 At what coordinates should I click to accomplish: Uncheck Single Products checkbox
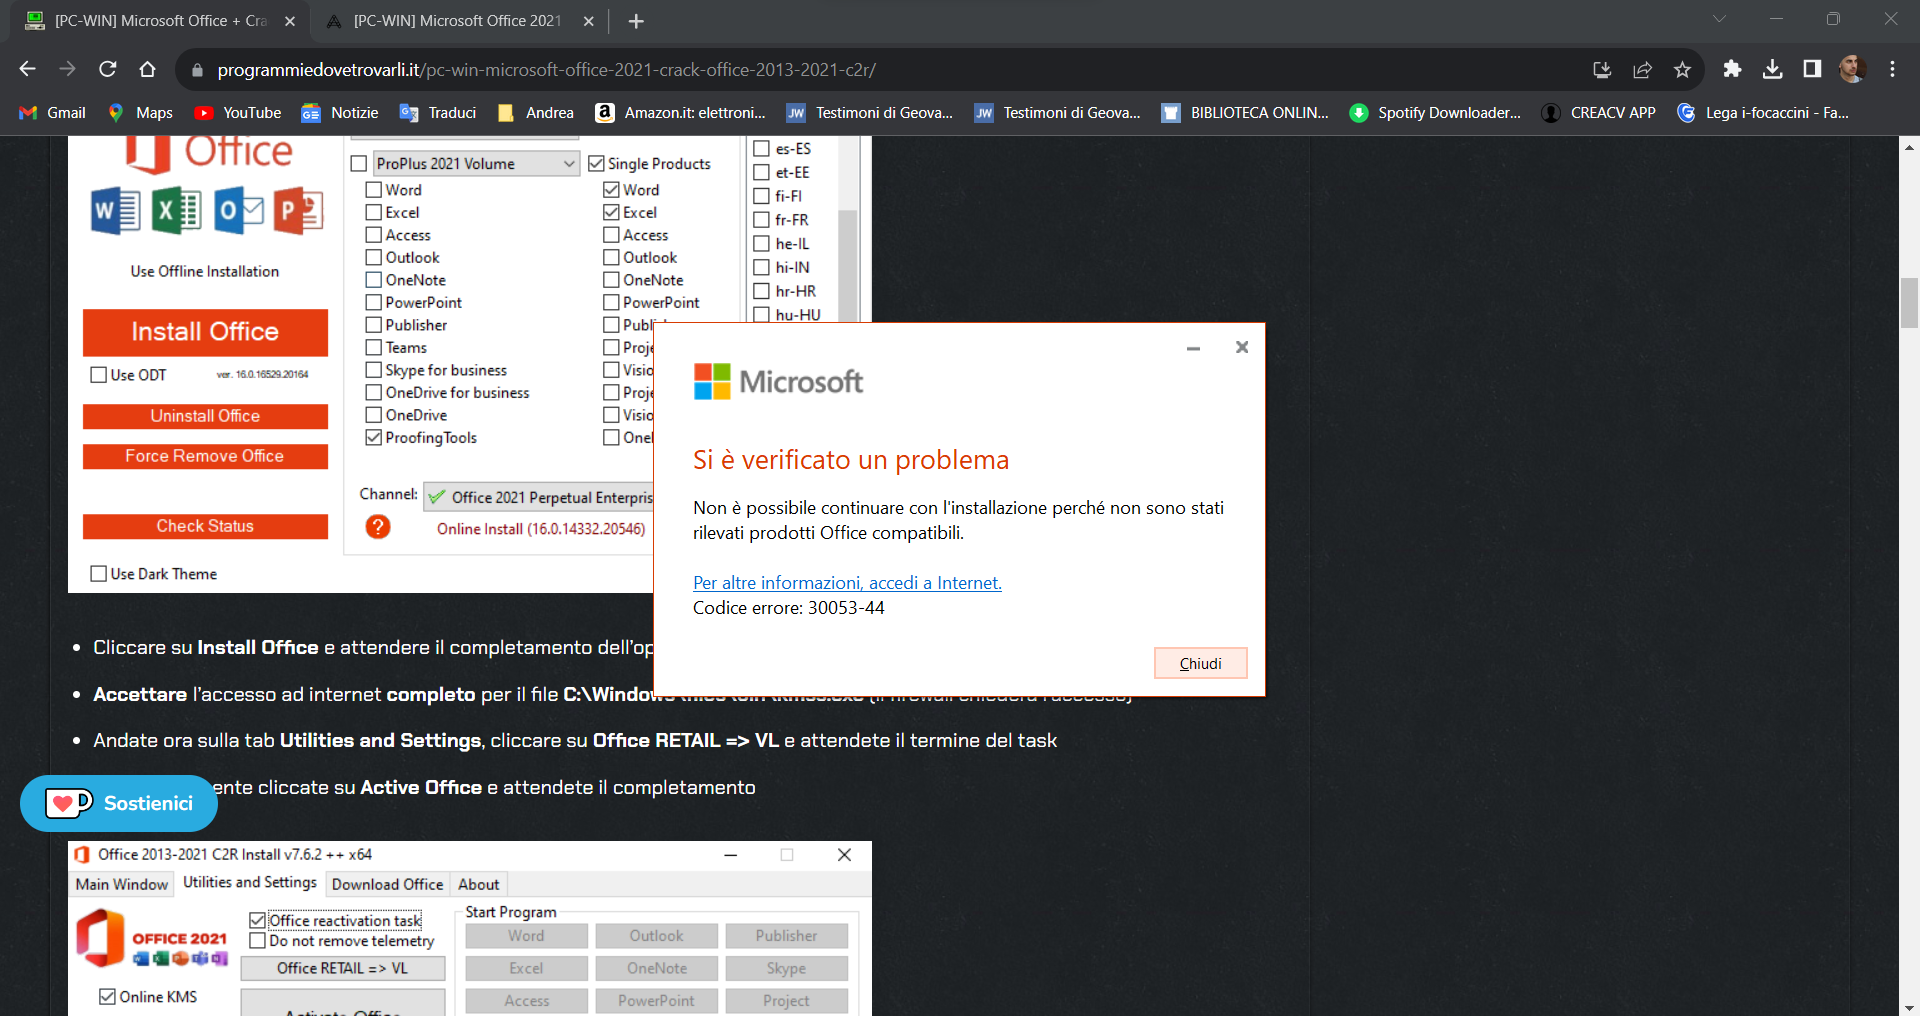[x=596, y=163]
